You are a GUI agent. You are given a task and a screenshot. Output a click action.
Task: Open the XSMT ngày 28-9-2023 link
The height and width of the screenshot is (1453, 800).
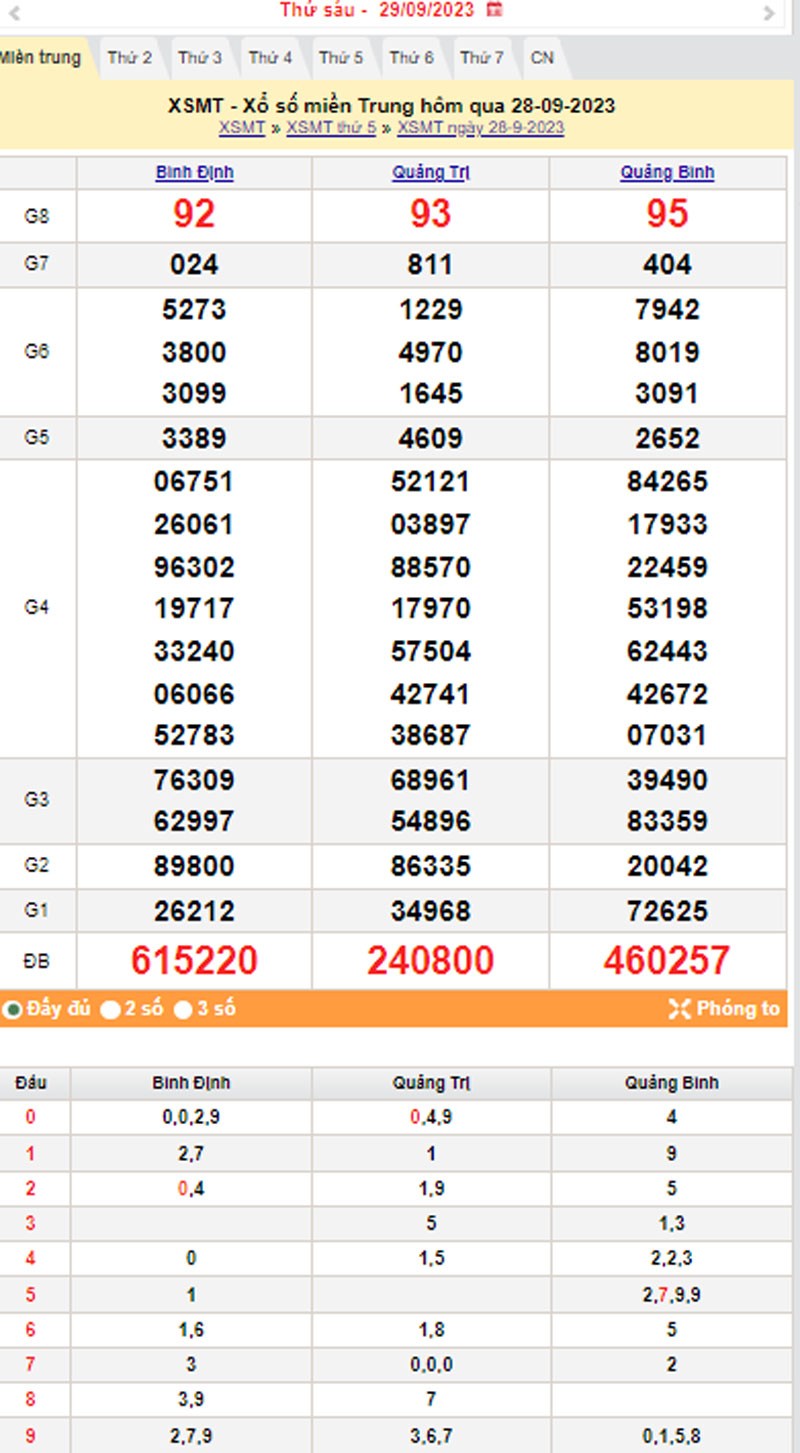[x=480, y=128]
